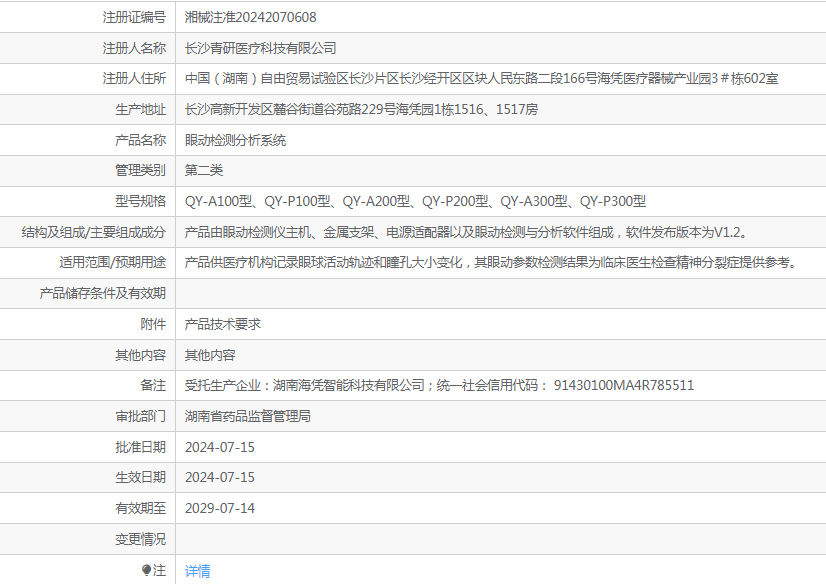Click the 附件 label
The width and height of the screenshot is (826, 584).
point(153,324)
